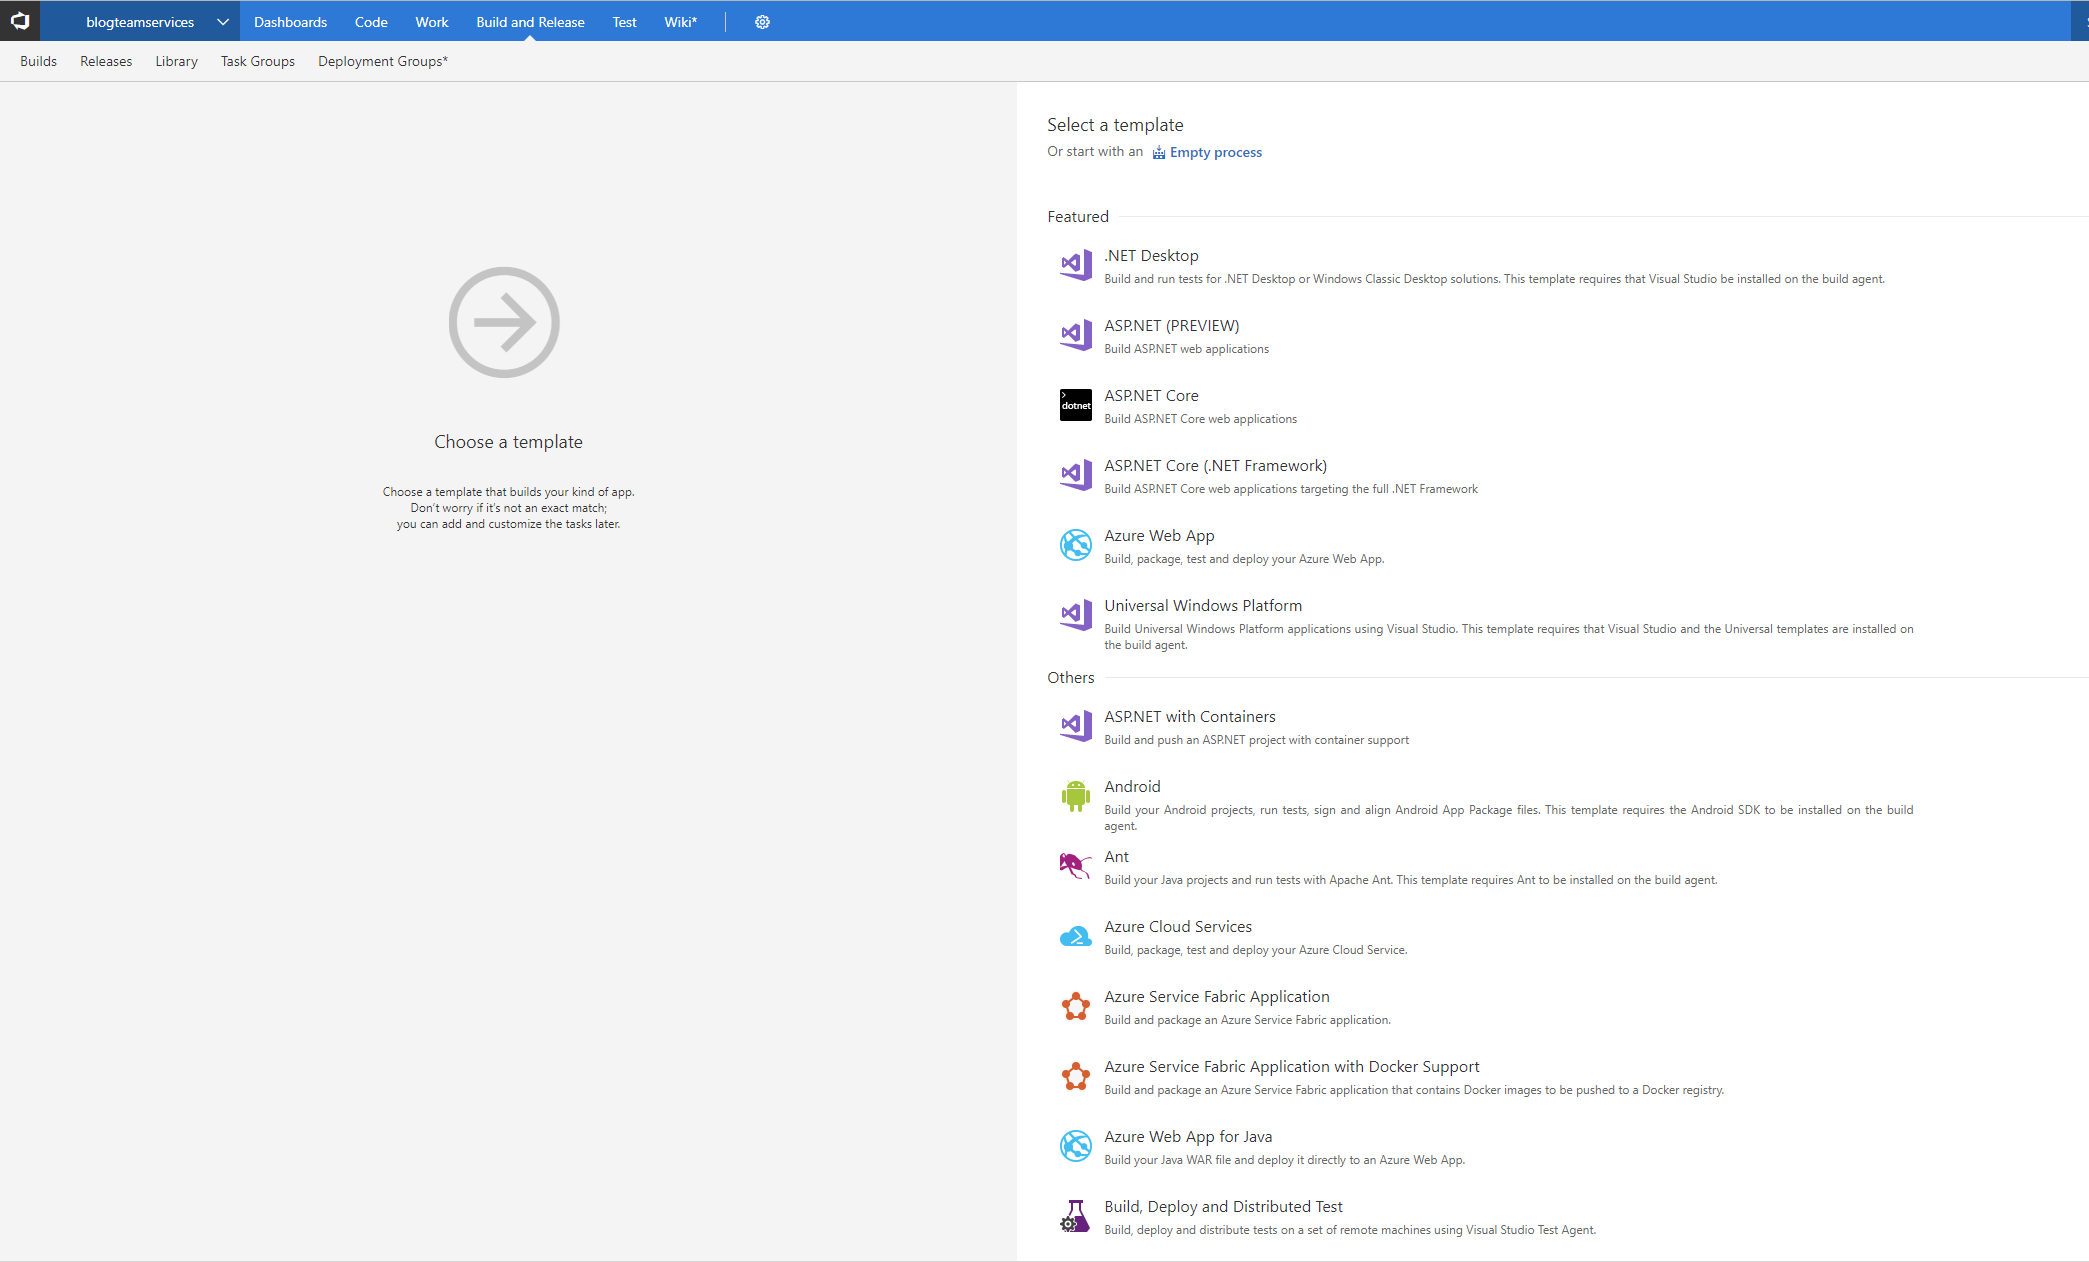Click the 'Select a template' heading

tap(1115, 125)
